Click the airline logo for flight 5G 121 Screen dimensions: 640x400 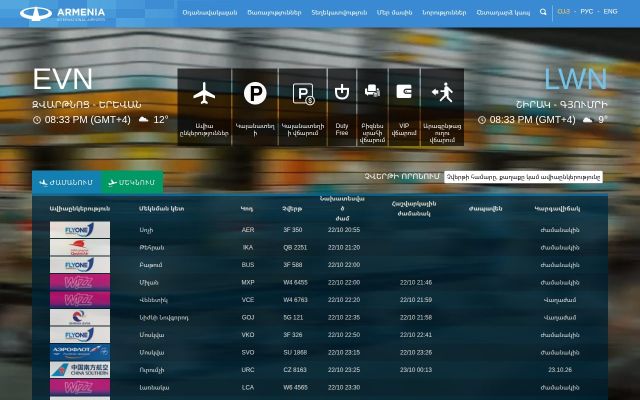coord(80,318)
